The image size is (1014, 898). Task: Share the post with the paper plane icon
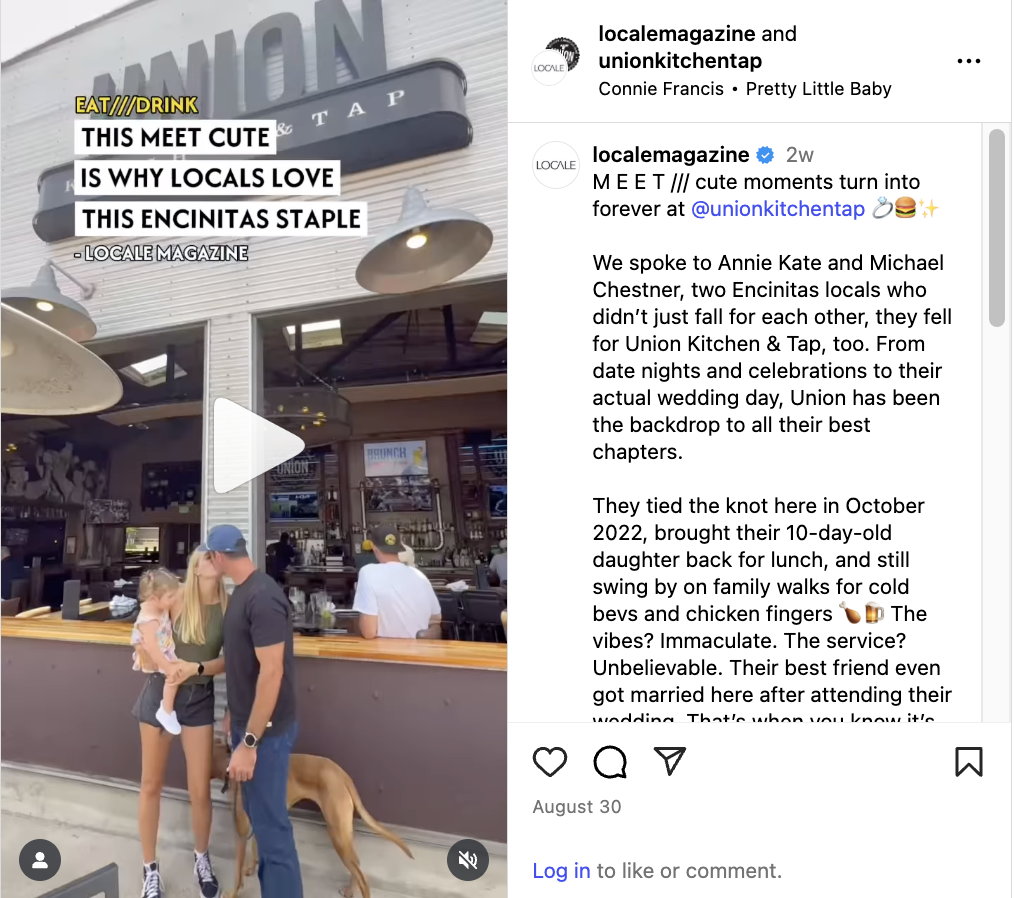[669, 761]
